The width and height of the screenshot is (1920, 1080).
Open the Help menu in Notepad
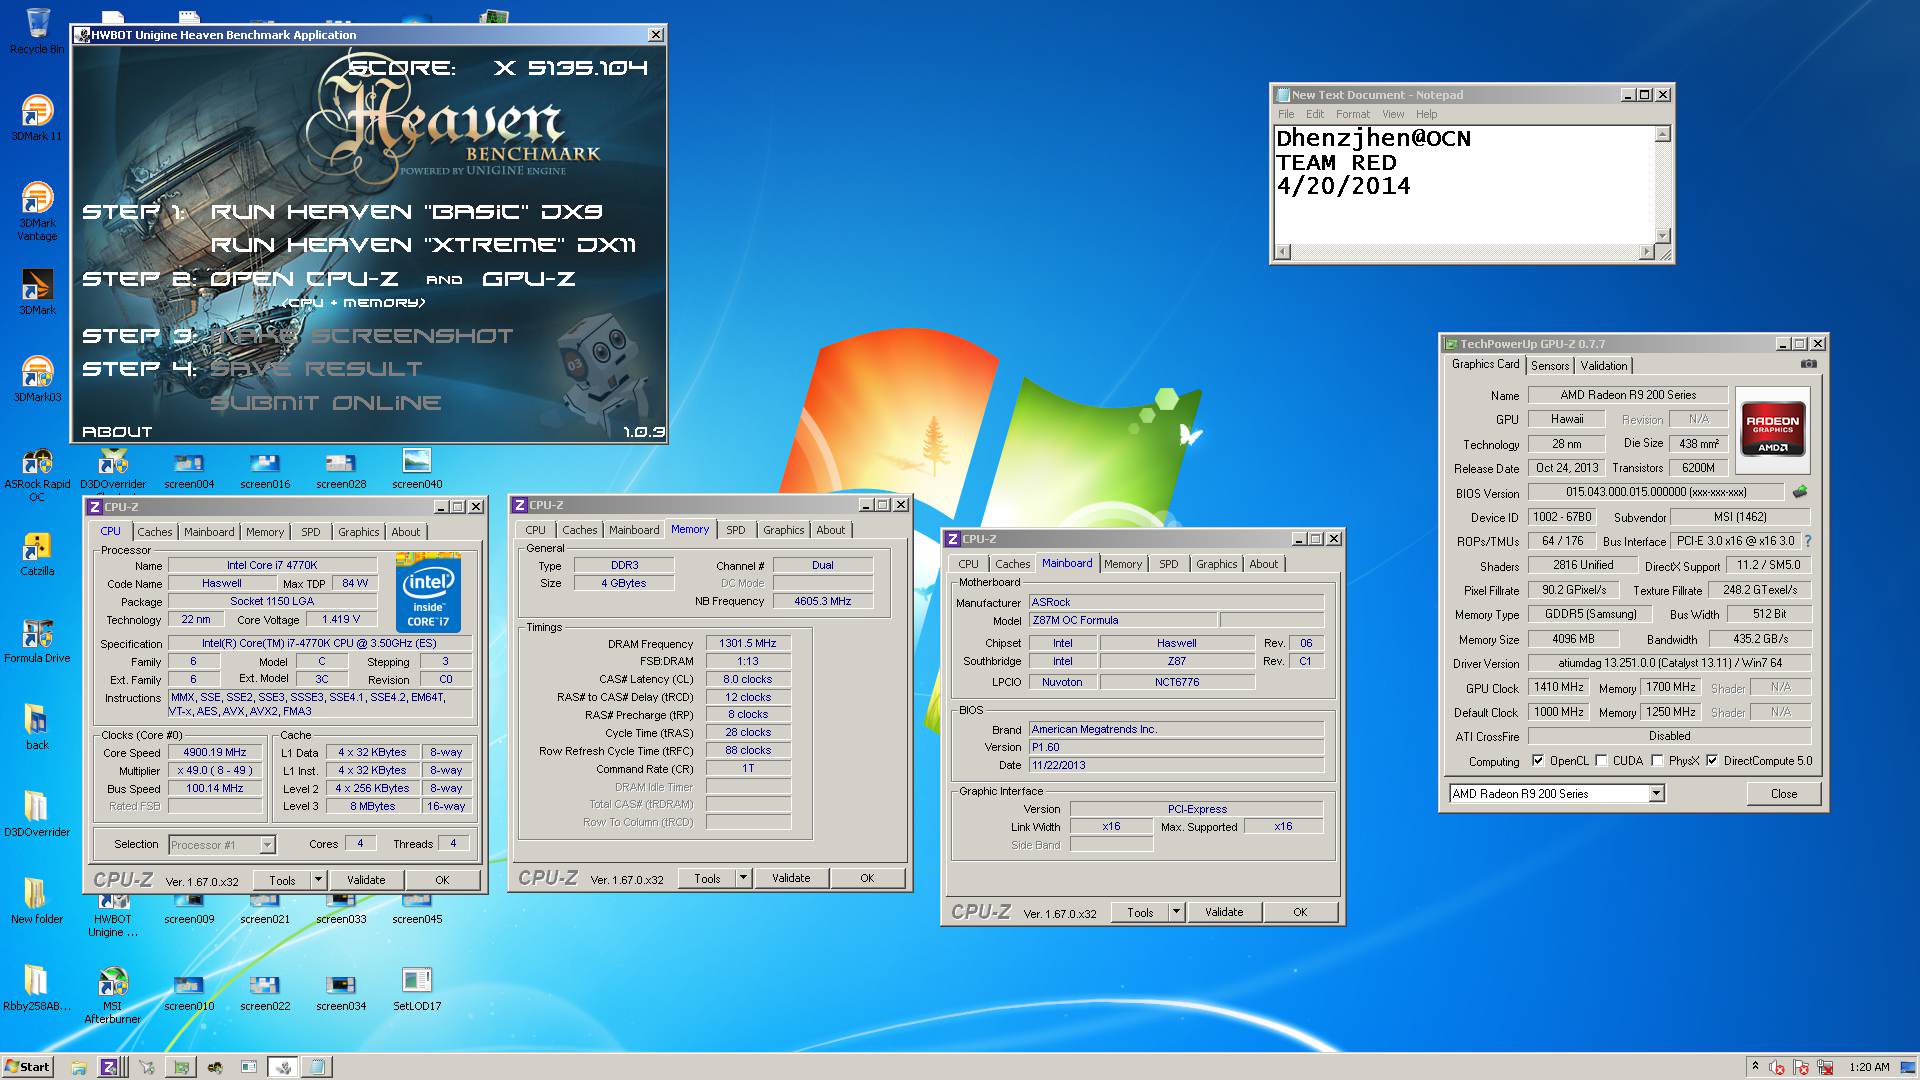click(x=1427, y=114)
